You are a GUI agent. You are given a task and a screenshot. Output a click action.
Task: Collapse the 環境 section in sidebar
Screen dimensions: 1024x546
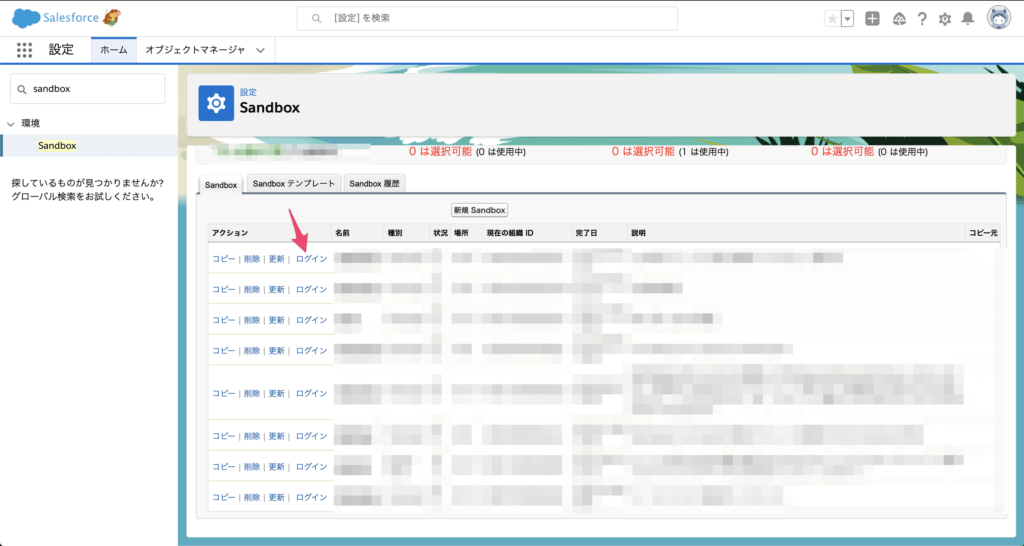pyautogui.click(x=11, y=124)
